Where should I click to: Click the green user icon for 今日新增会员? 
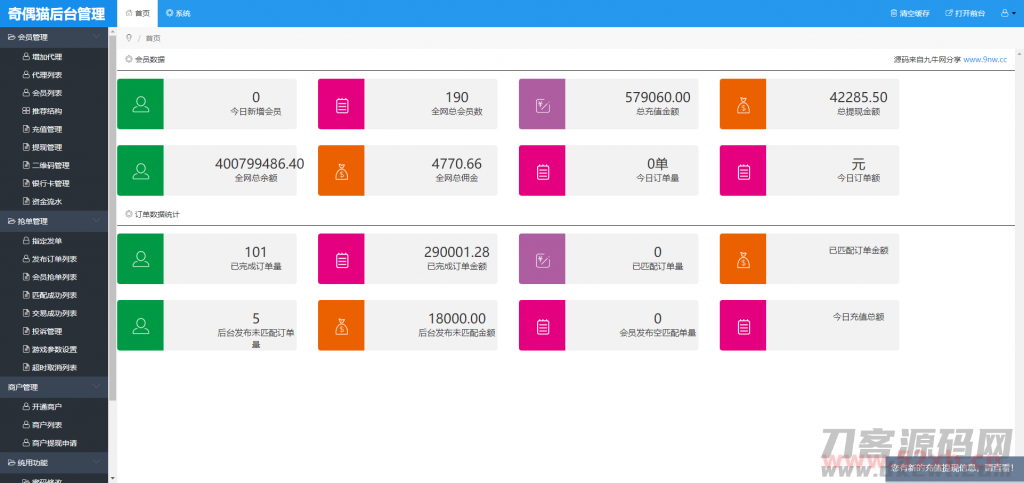pos(140,104)
